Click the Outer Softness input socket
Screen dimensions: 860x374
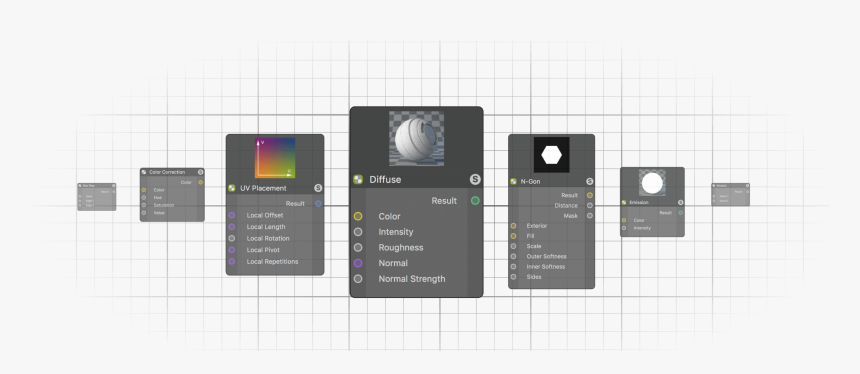point(513,256)
